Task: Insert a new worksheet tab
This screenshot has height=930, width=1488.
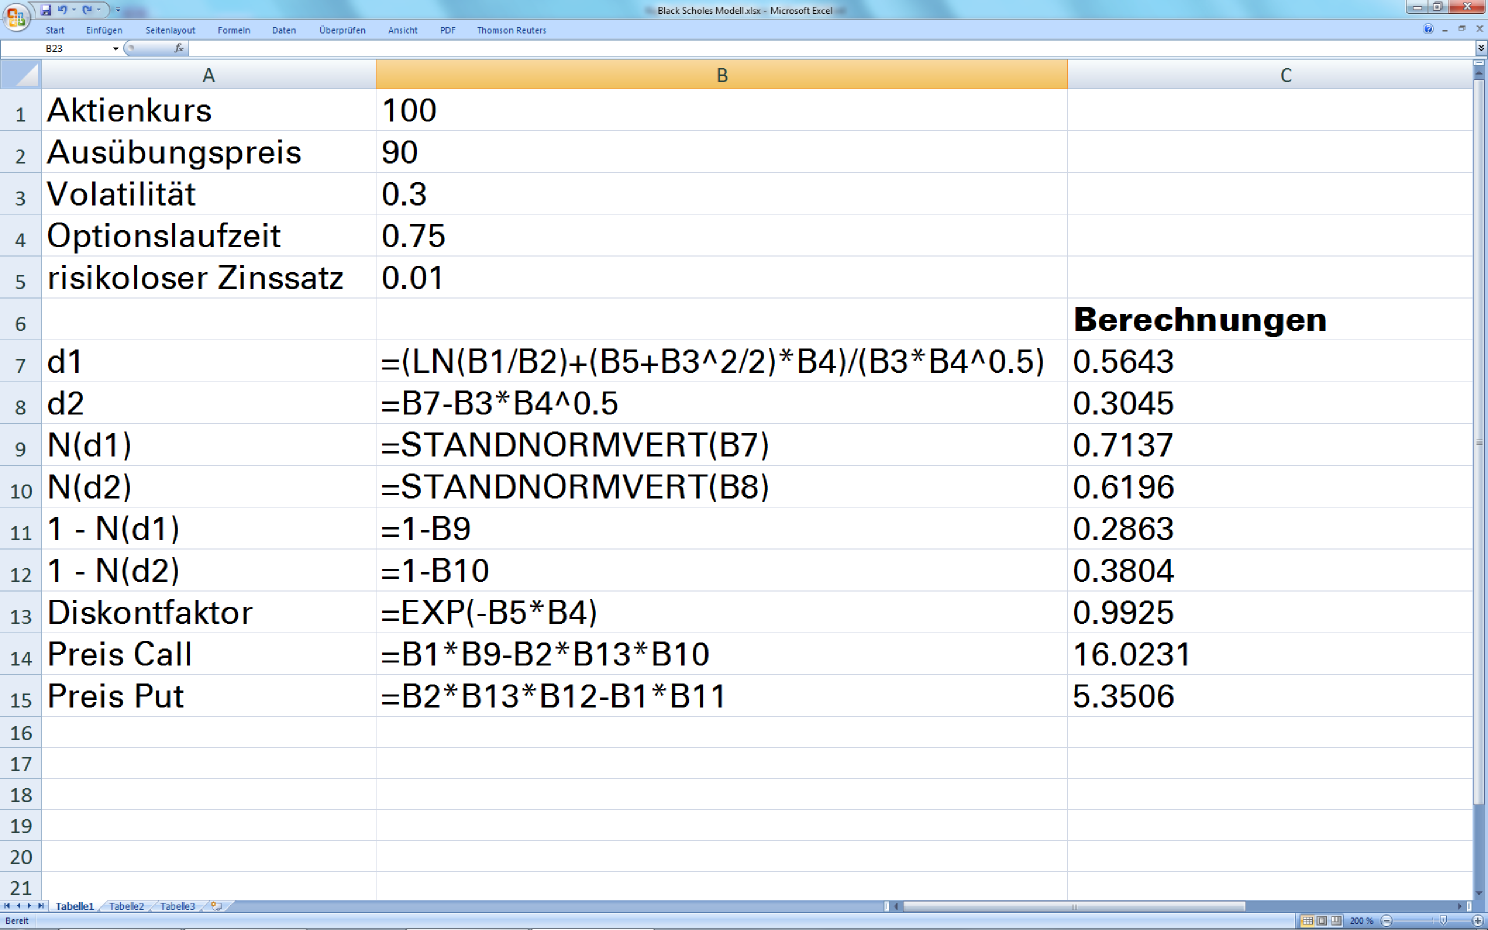Action: pos(216,906)
